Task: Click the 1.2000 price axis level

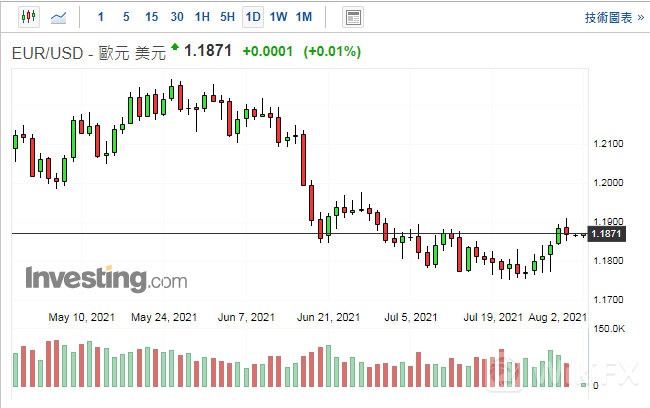Action: click(608, 183)
